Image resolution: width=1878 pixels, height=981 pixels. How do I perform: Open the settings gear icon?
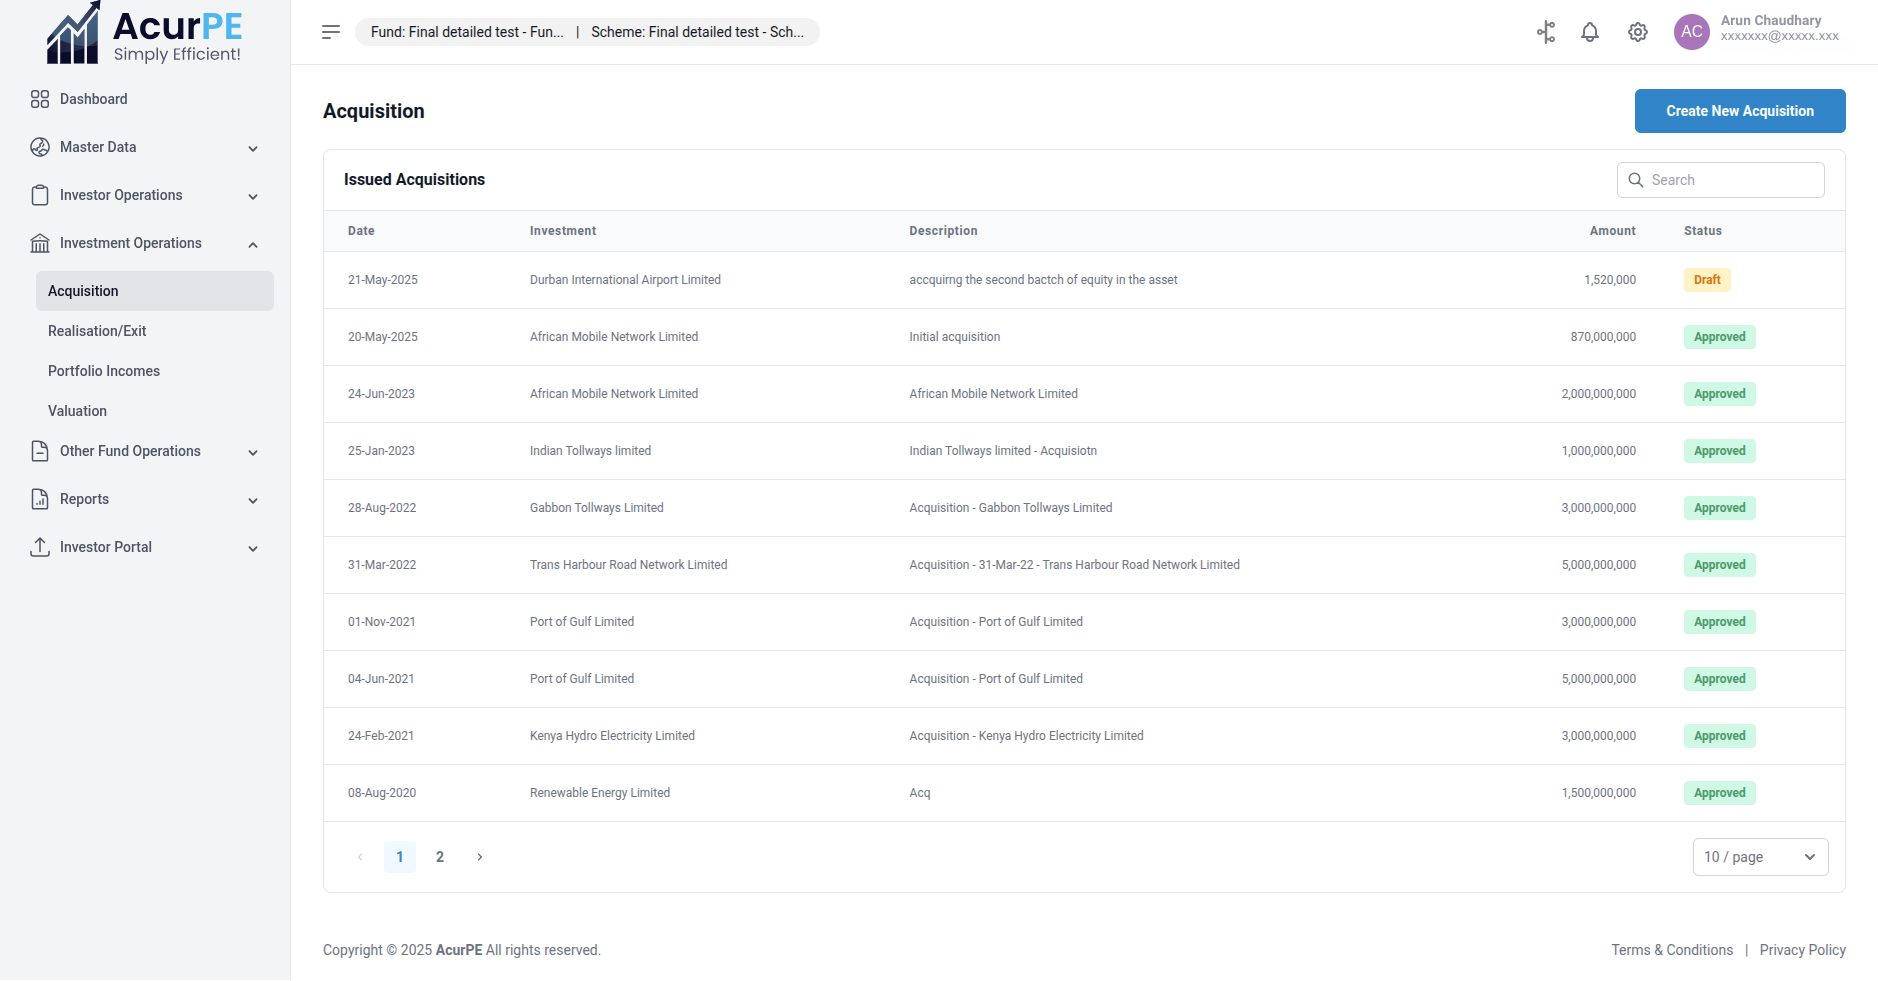click(1637, 32)
